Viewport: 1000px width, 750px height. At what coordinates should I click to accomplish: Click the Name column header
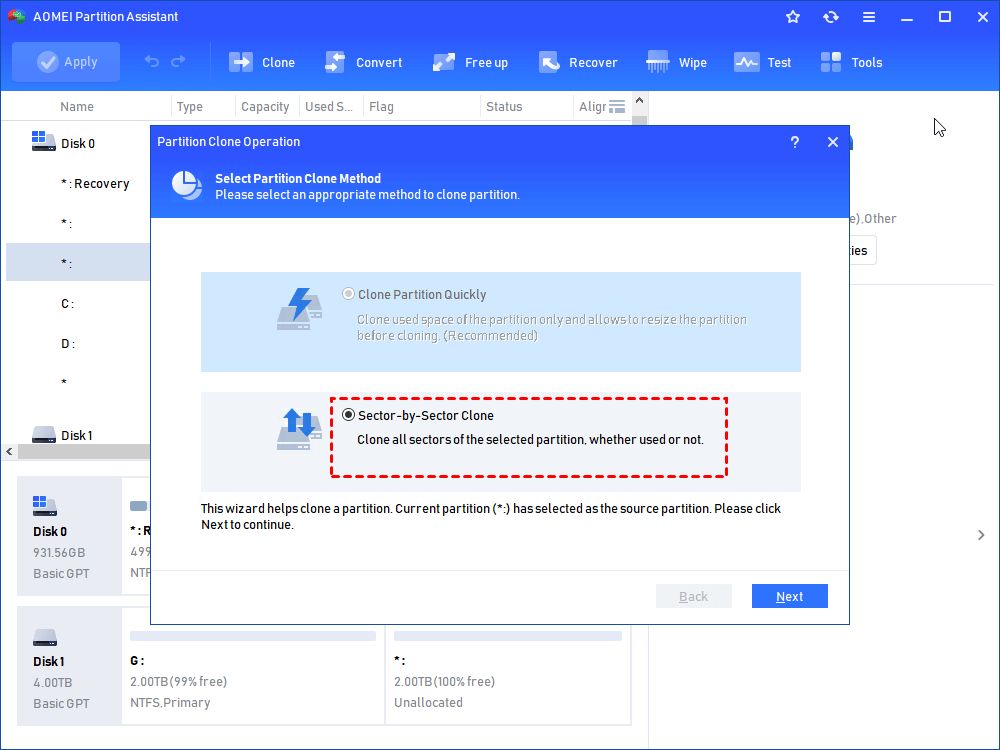click(x=77, y=107)
